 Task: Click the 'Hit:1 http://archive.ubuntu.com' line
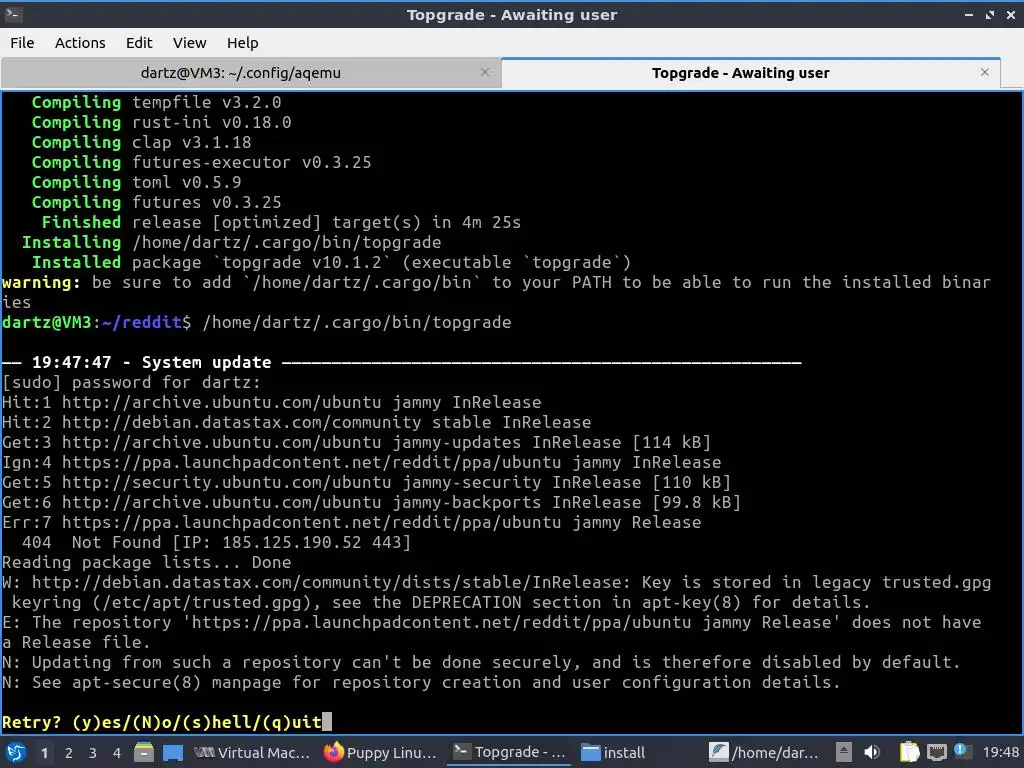271,402
